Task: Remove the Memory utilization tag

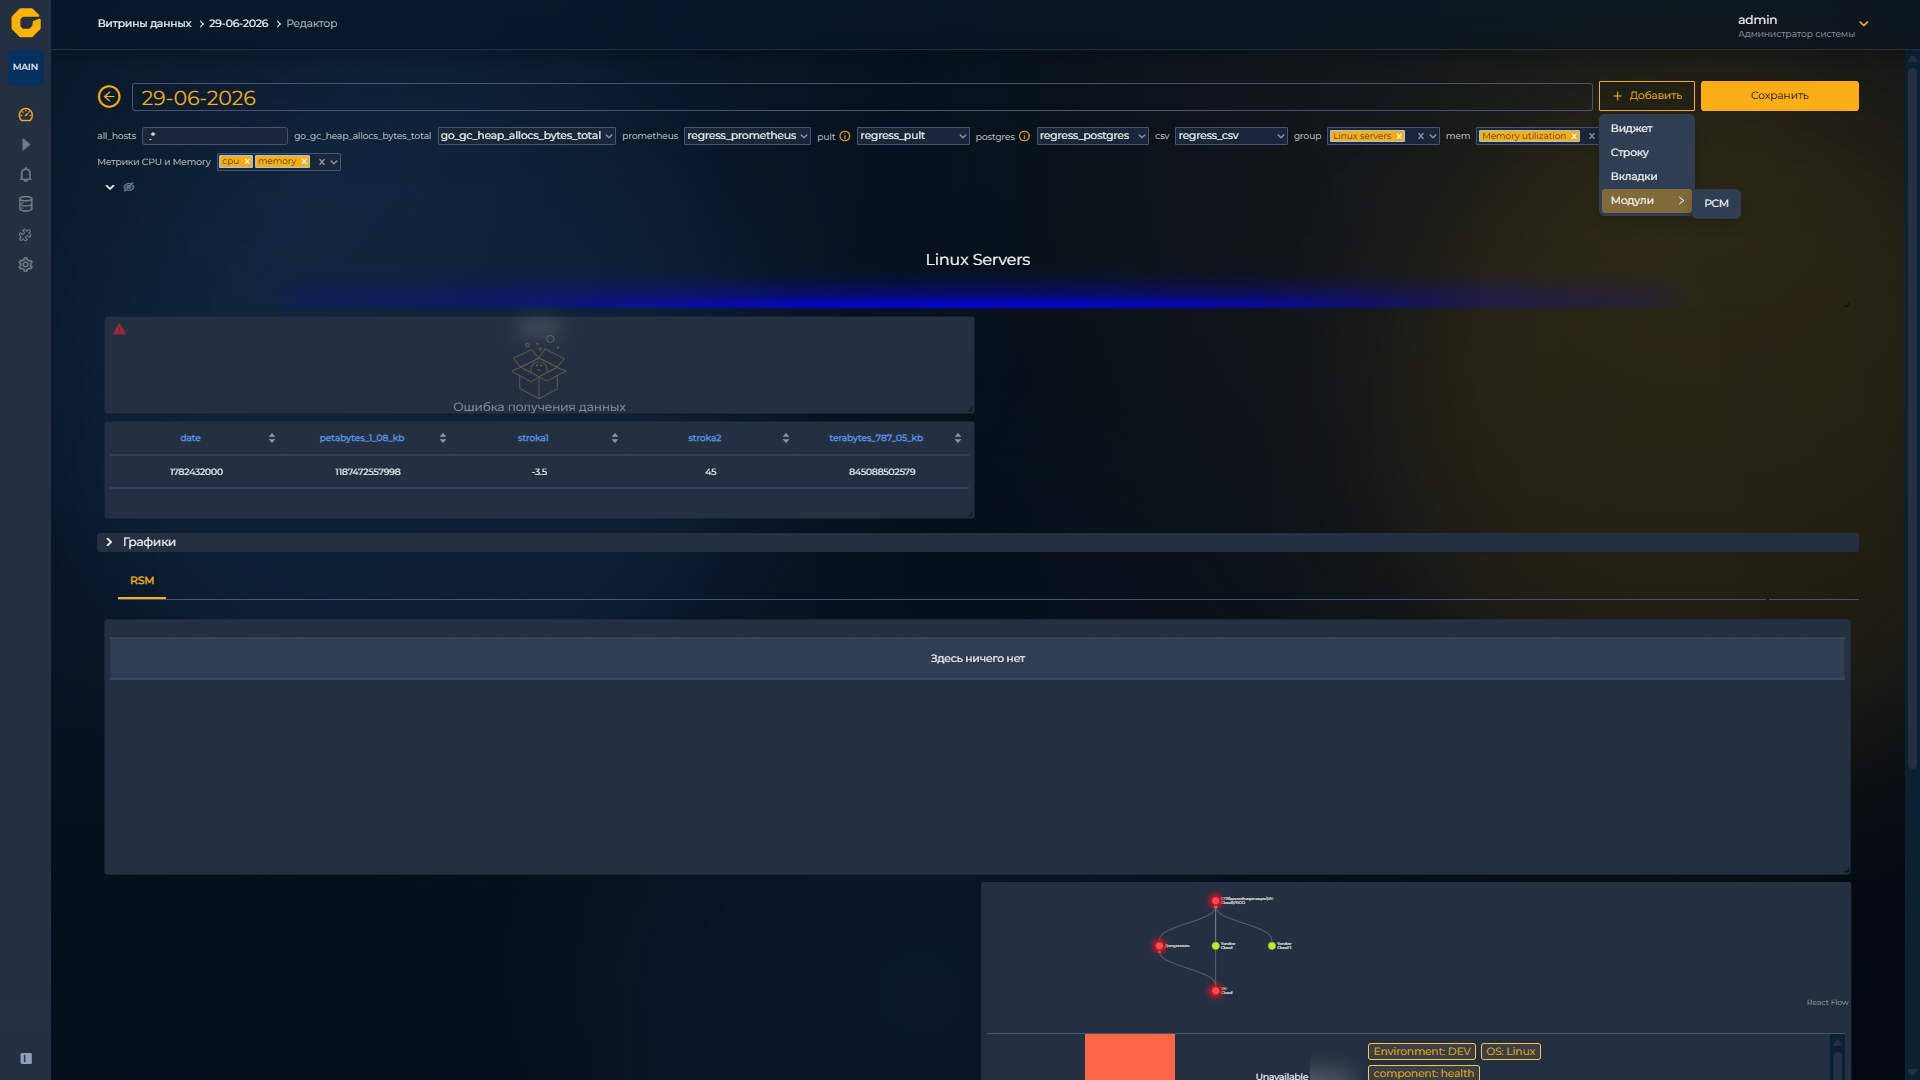Action: pos(1574,136)
